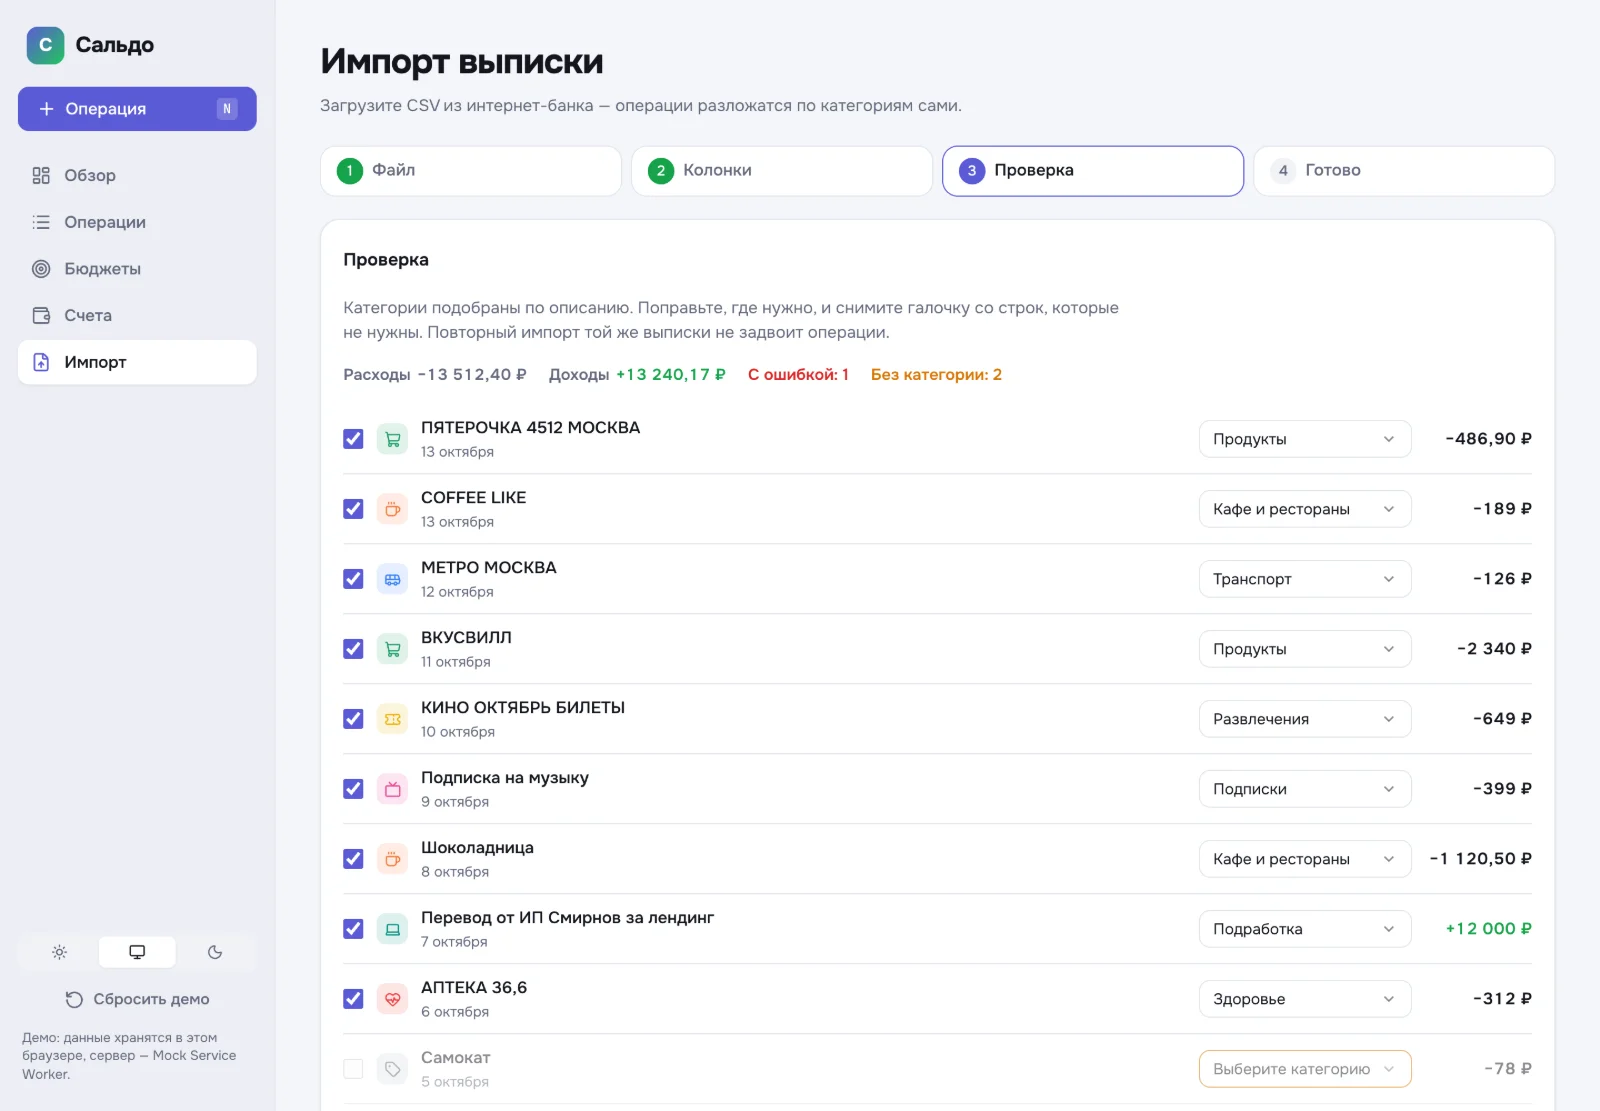Click the tag icon beside Самокат
This screenshot has height=1111, width=1600.
393,1069
